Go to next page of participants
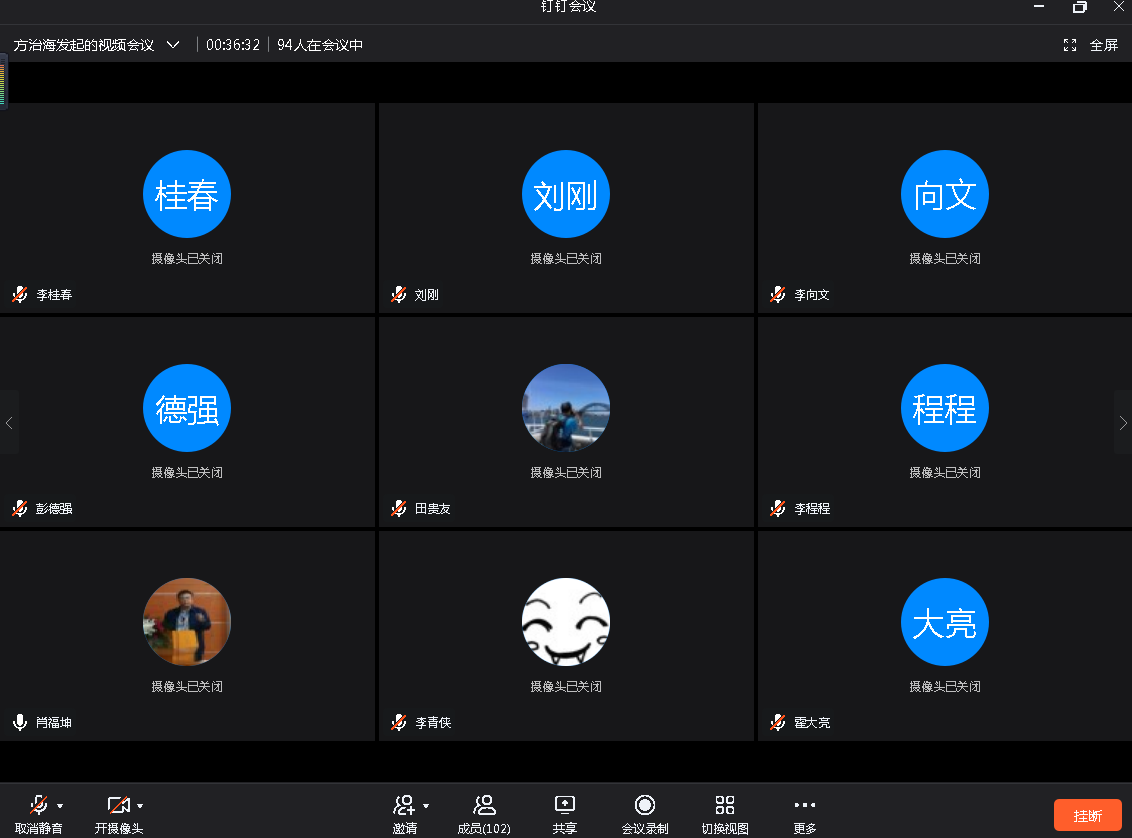1132x838 pixels. pos(1122,423)
